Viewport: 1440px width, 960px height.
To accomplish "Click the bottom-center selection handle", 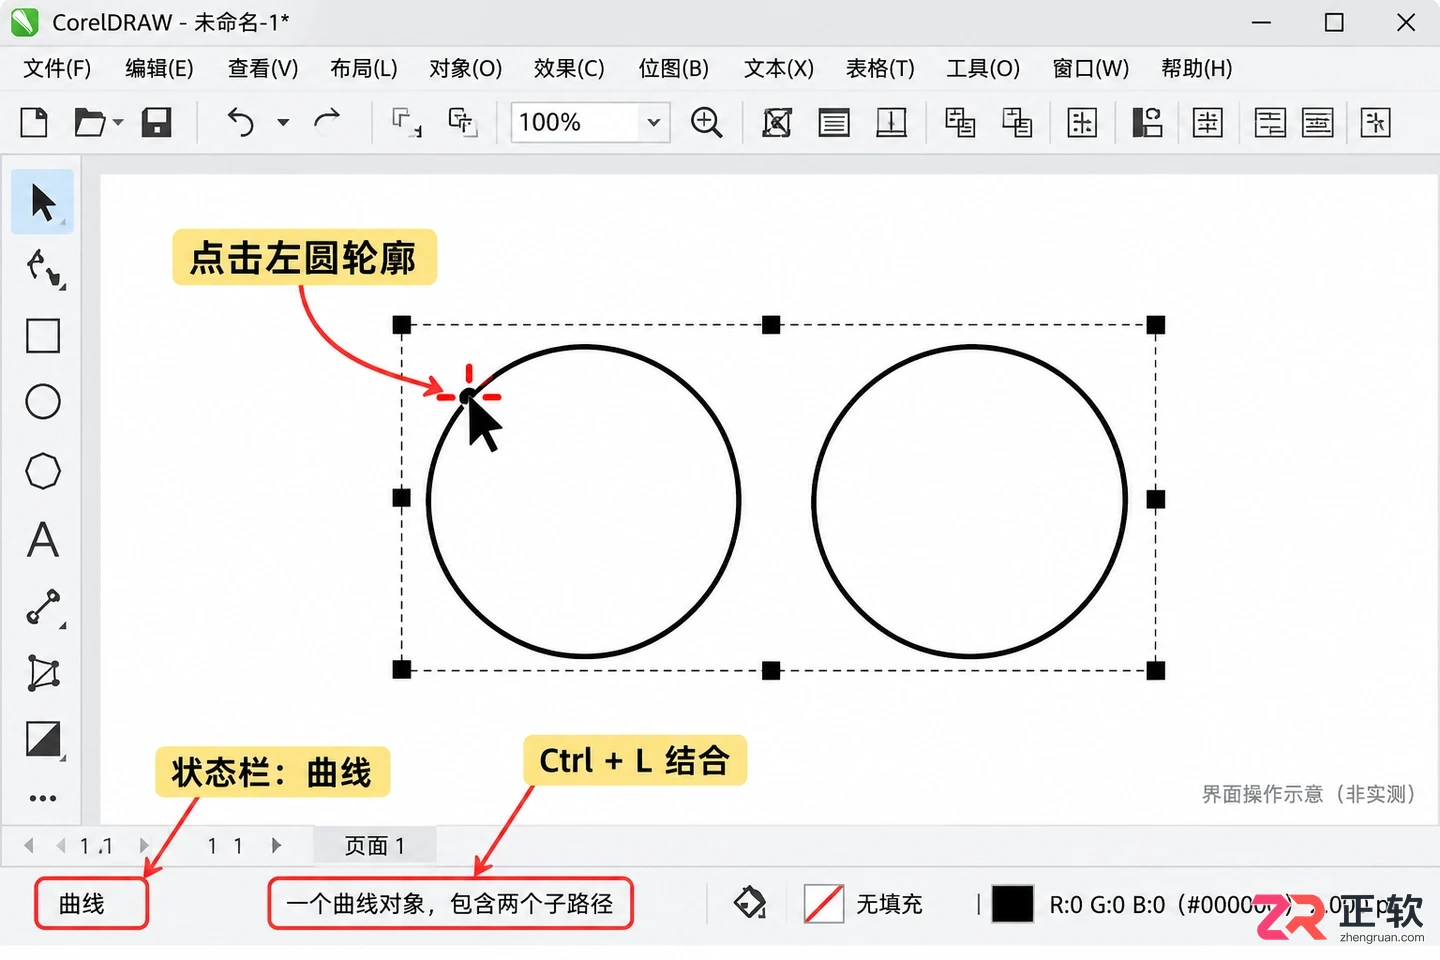I will [x=771, y=670].
